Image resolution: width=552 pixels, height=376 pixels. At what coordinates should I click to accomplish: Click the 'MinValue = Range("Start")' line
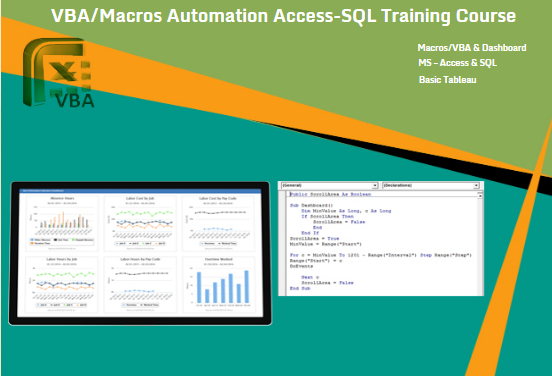326,244
